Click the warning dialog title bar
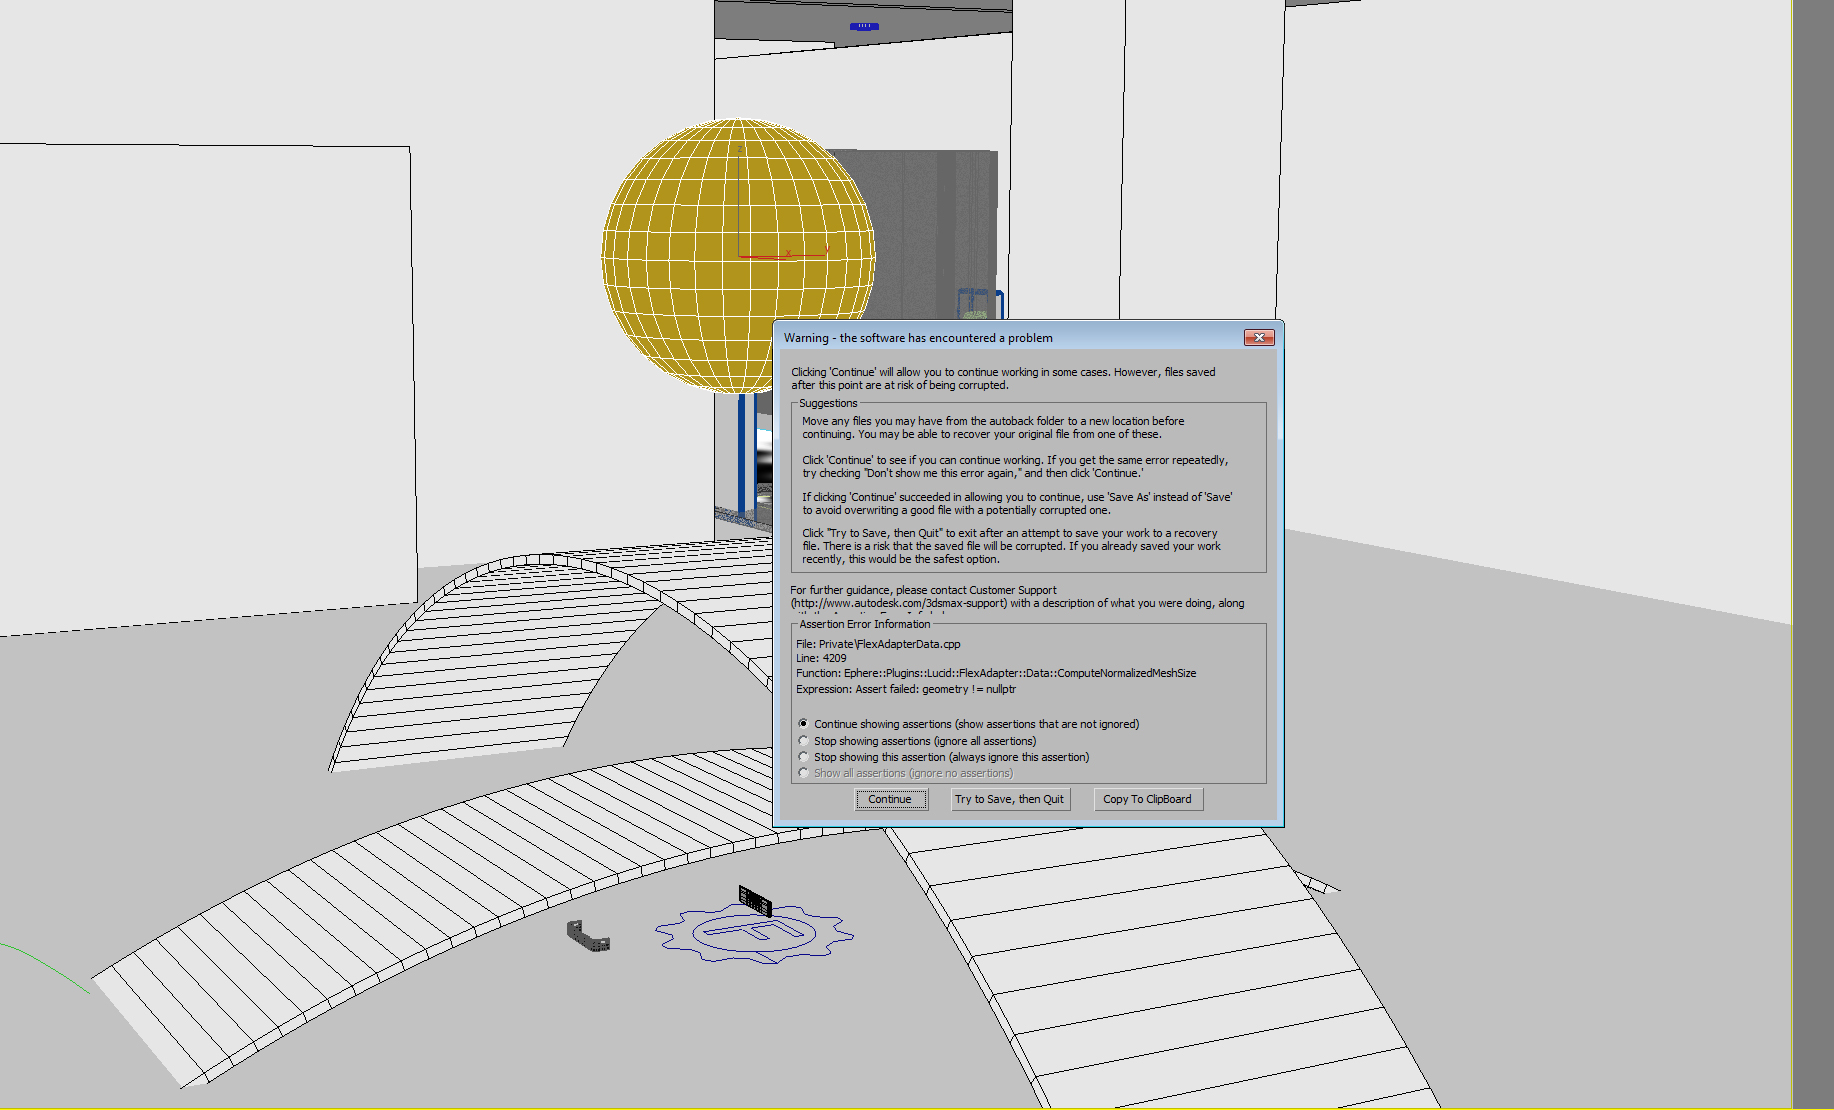The image size is (1834, 1110). 1000,338
